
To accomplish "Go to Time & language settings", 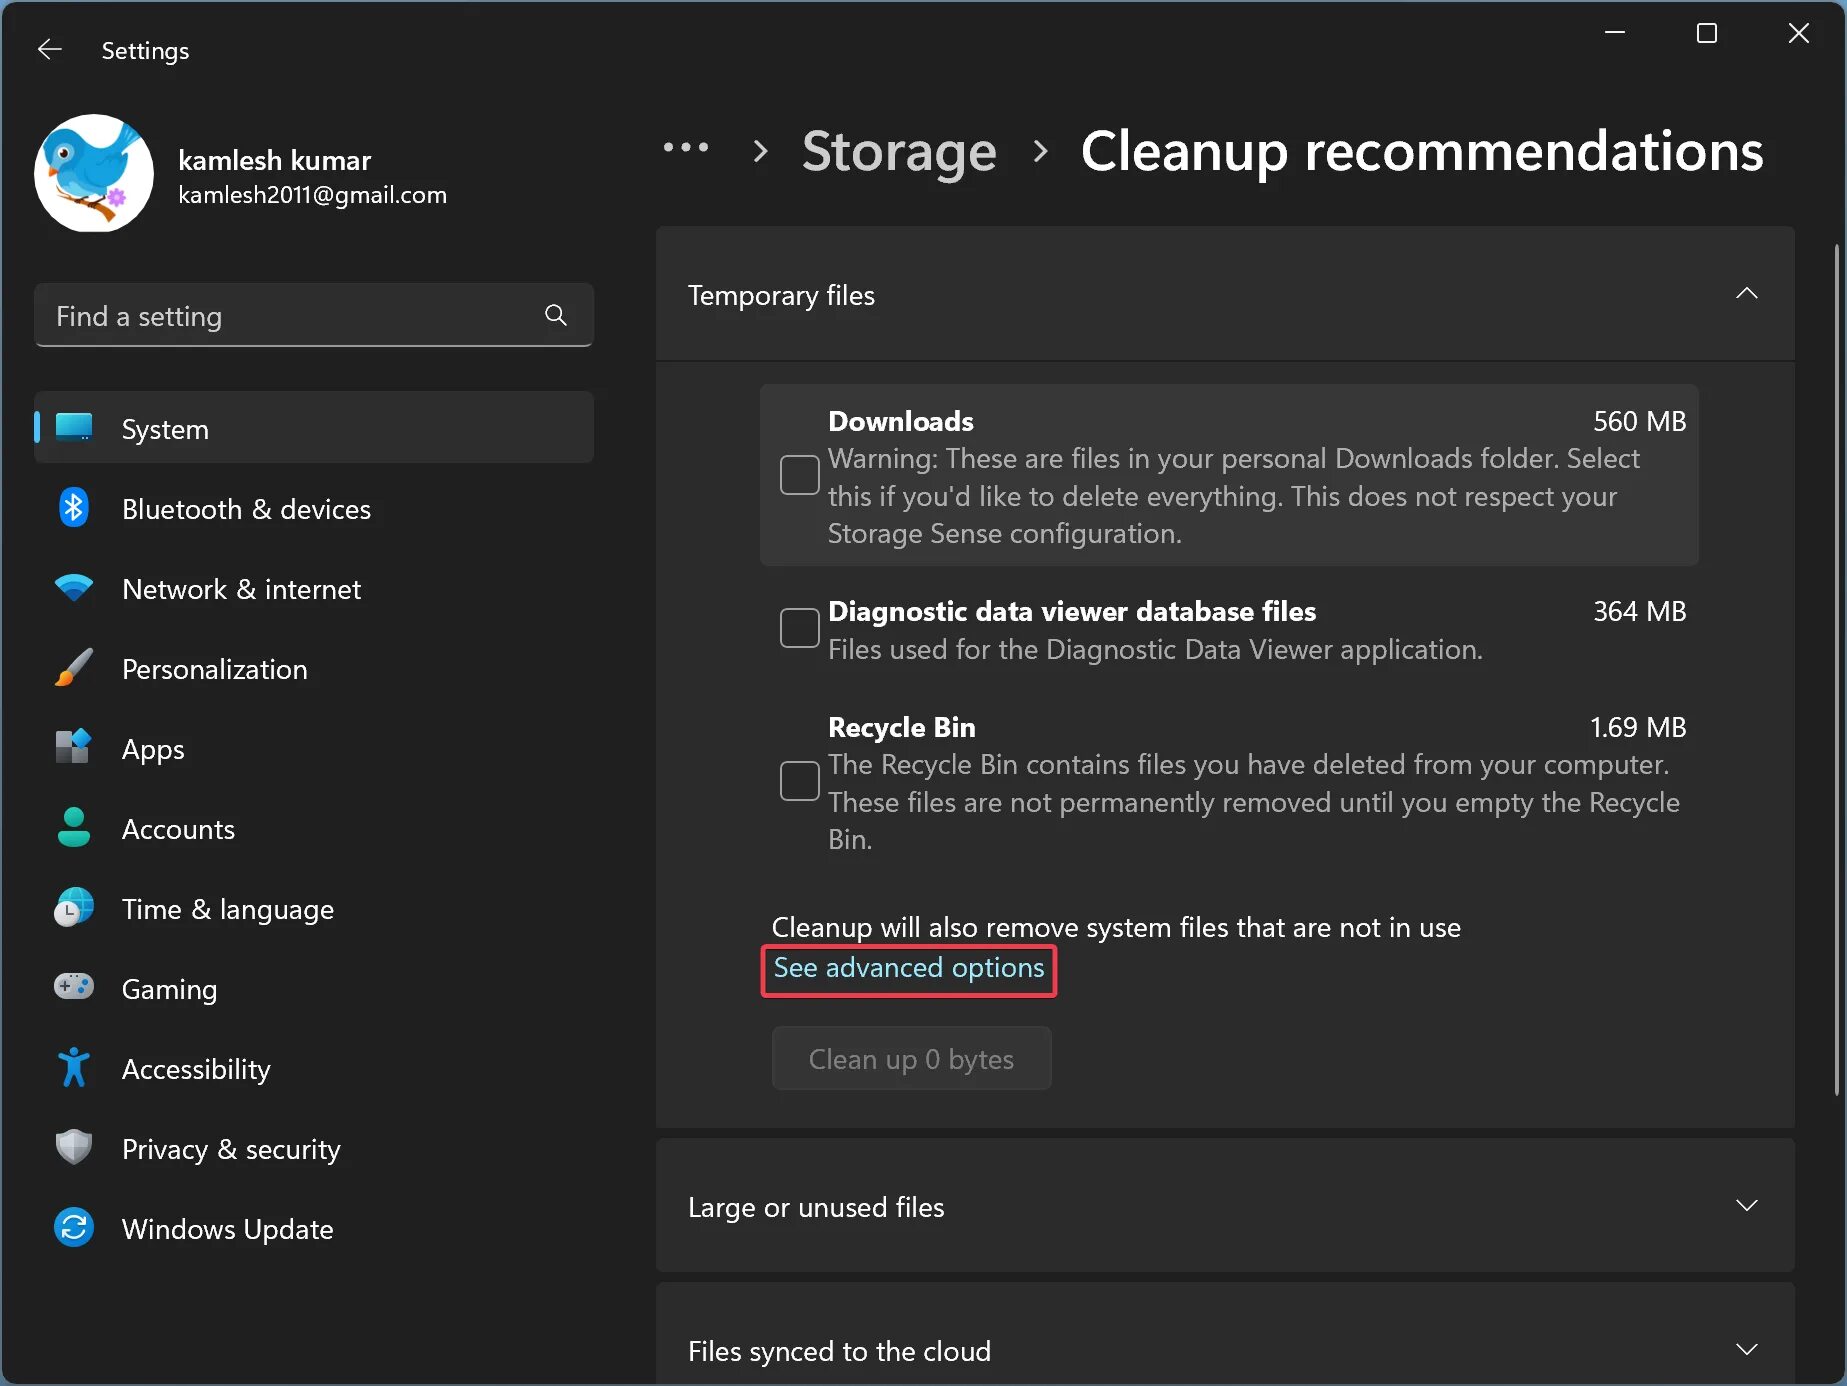I will coord(227,909).
